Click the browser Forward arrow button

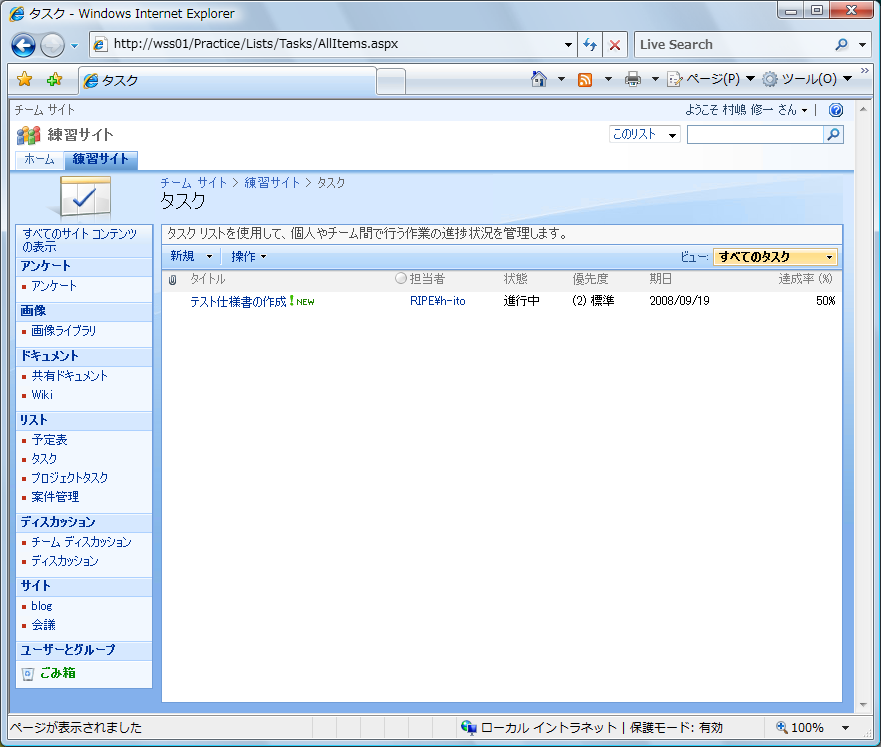[52, 45]
